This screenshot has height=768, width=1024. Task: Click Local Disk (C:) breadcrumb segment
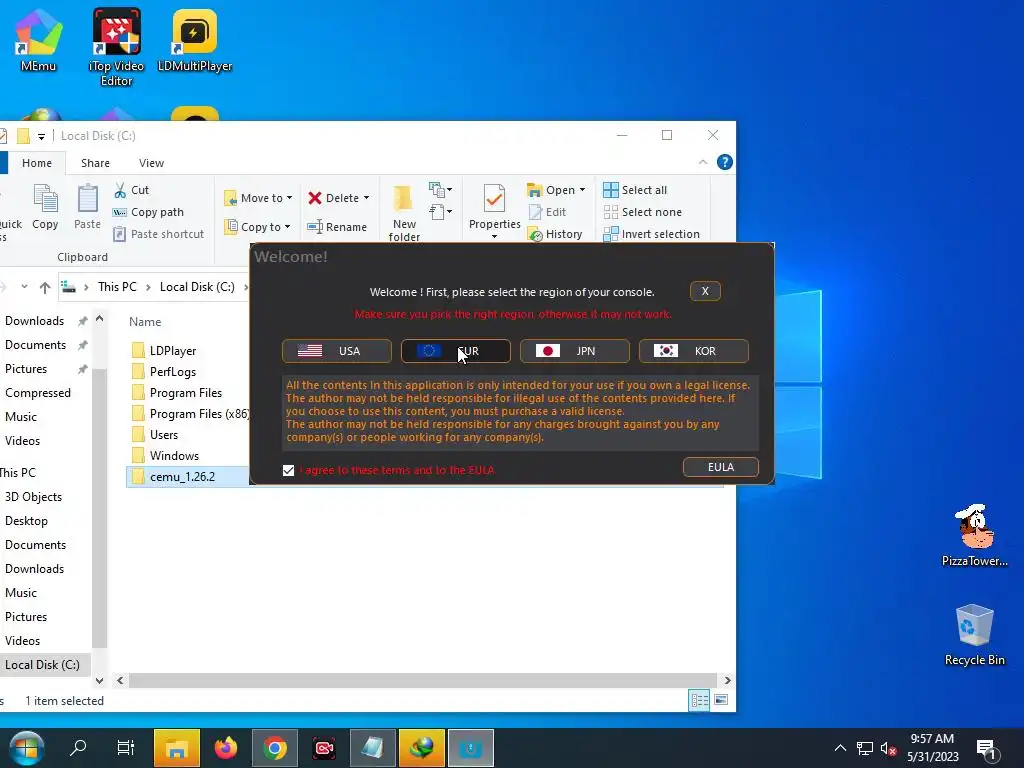coord(197,287)
